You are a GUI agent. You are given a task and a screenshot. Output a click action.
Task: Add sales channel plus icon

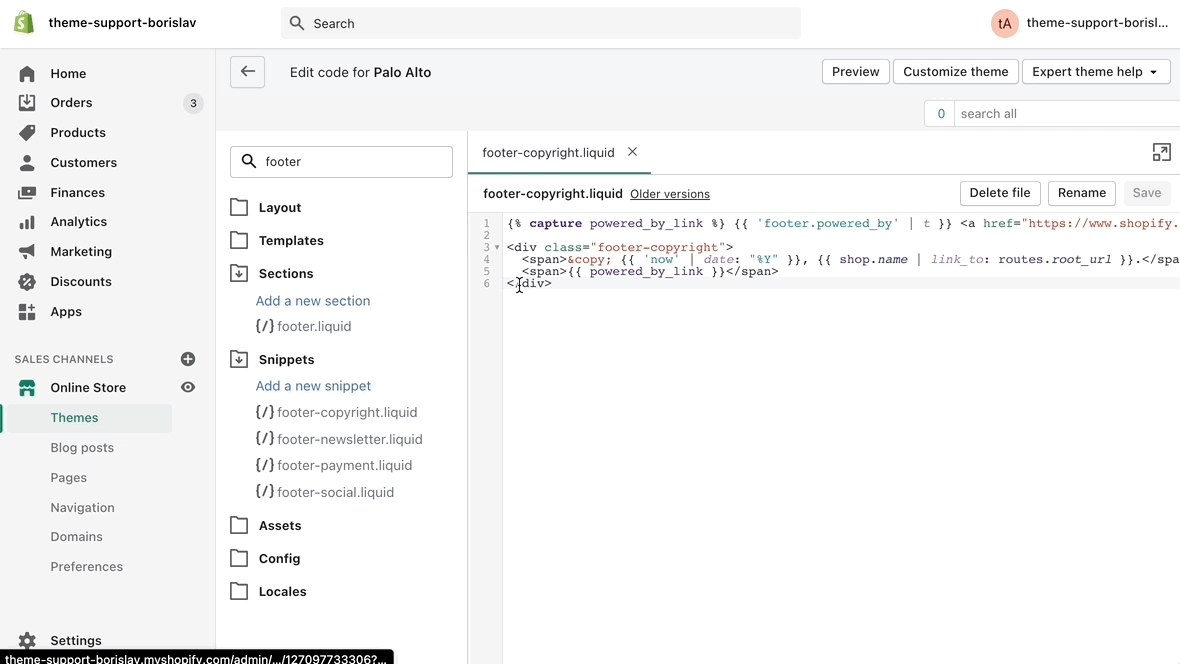[x=188, y=359]
